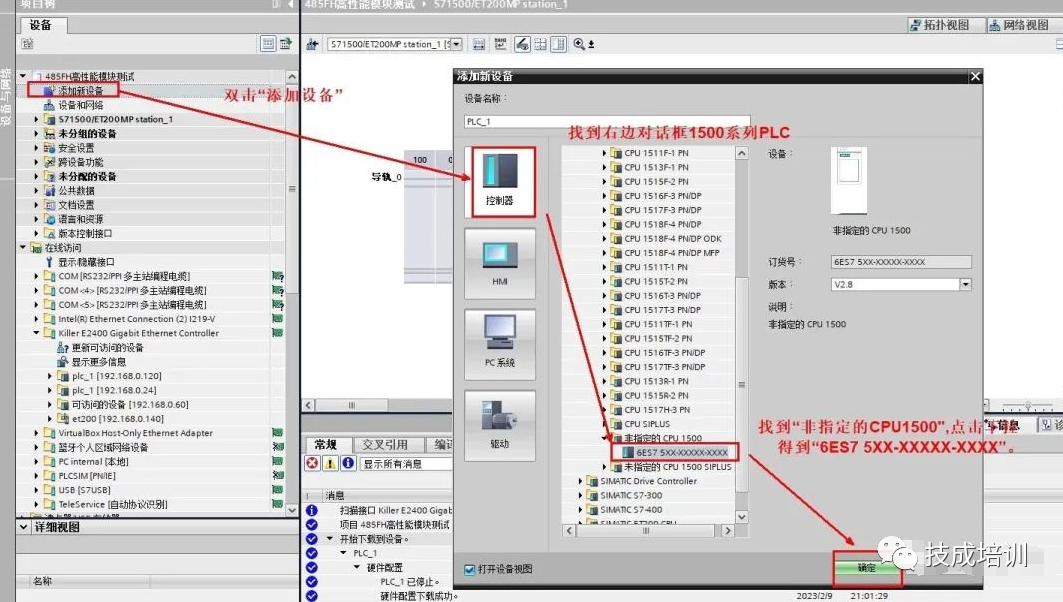Screen dimensions: 1063x602
Task: Expand CPU 1518F-4 PN/DP folder
Action: coord(604,224)
